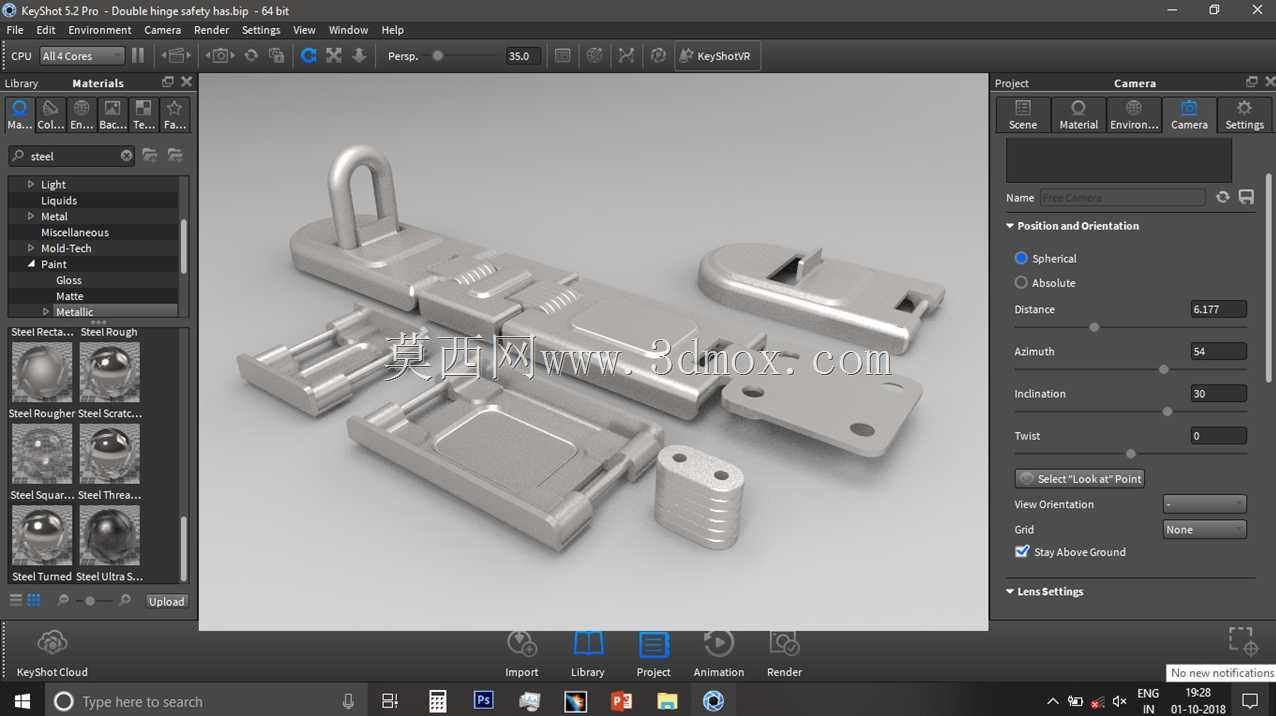Open the Render dialog

click(784, 653)
